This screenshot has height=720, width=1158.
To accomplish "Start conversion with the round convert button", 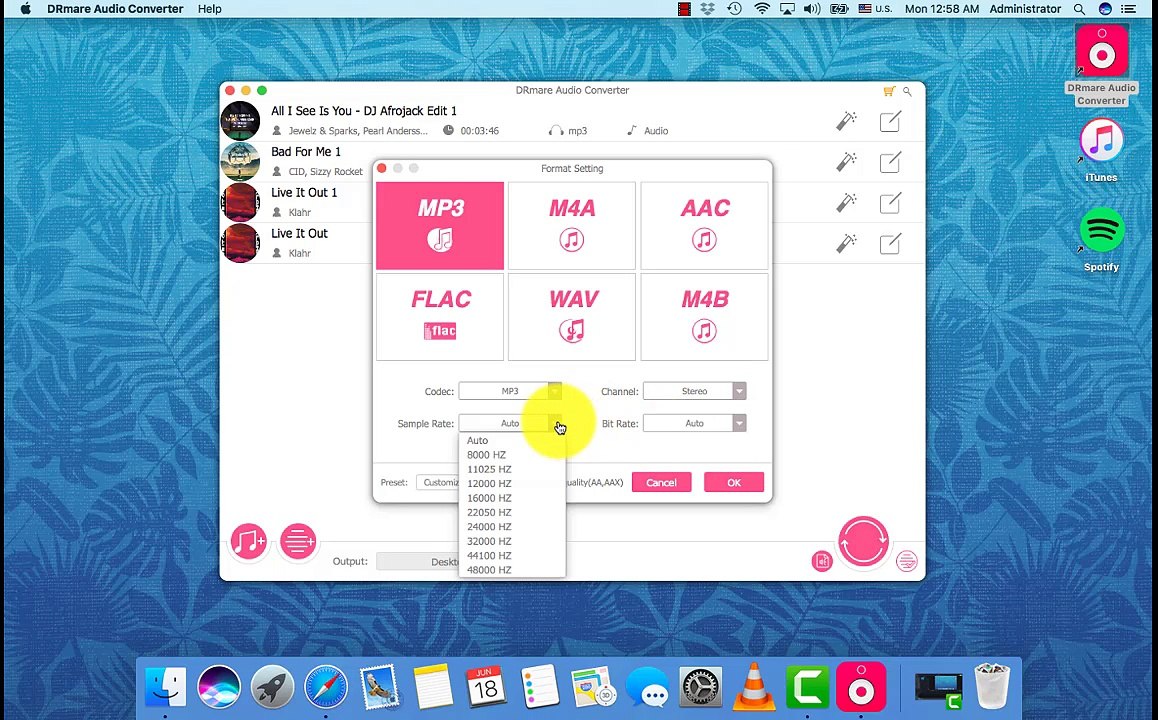I will 863,542.
